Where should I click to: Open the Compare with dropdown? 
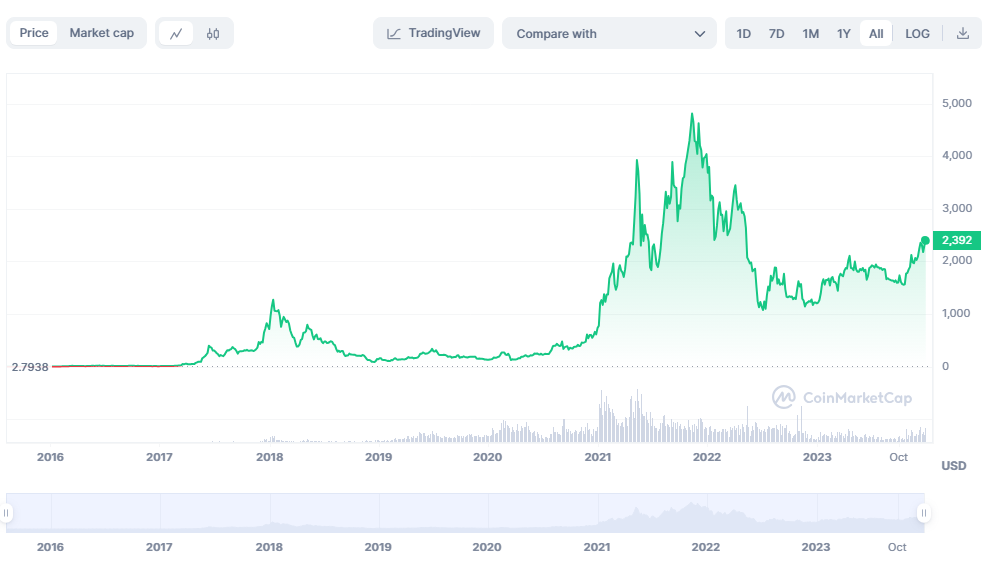click(609, 34)
